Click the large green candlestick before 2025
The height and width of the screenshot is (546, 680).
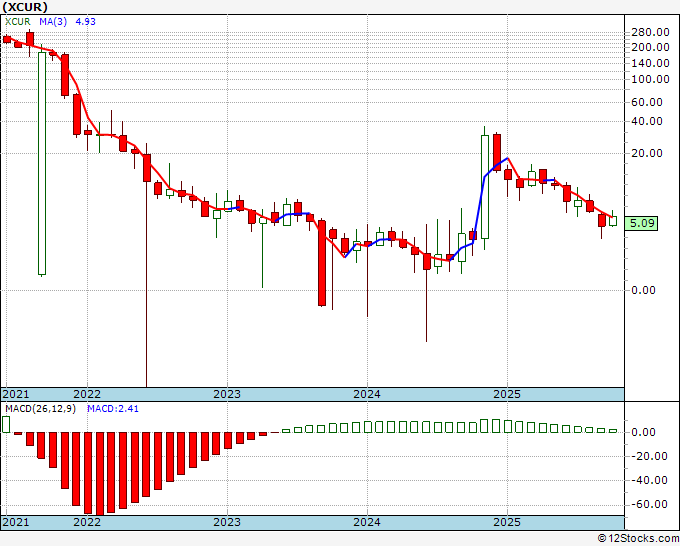[485, 187]
